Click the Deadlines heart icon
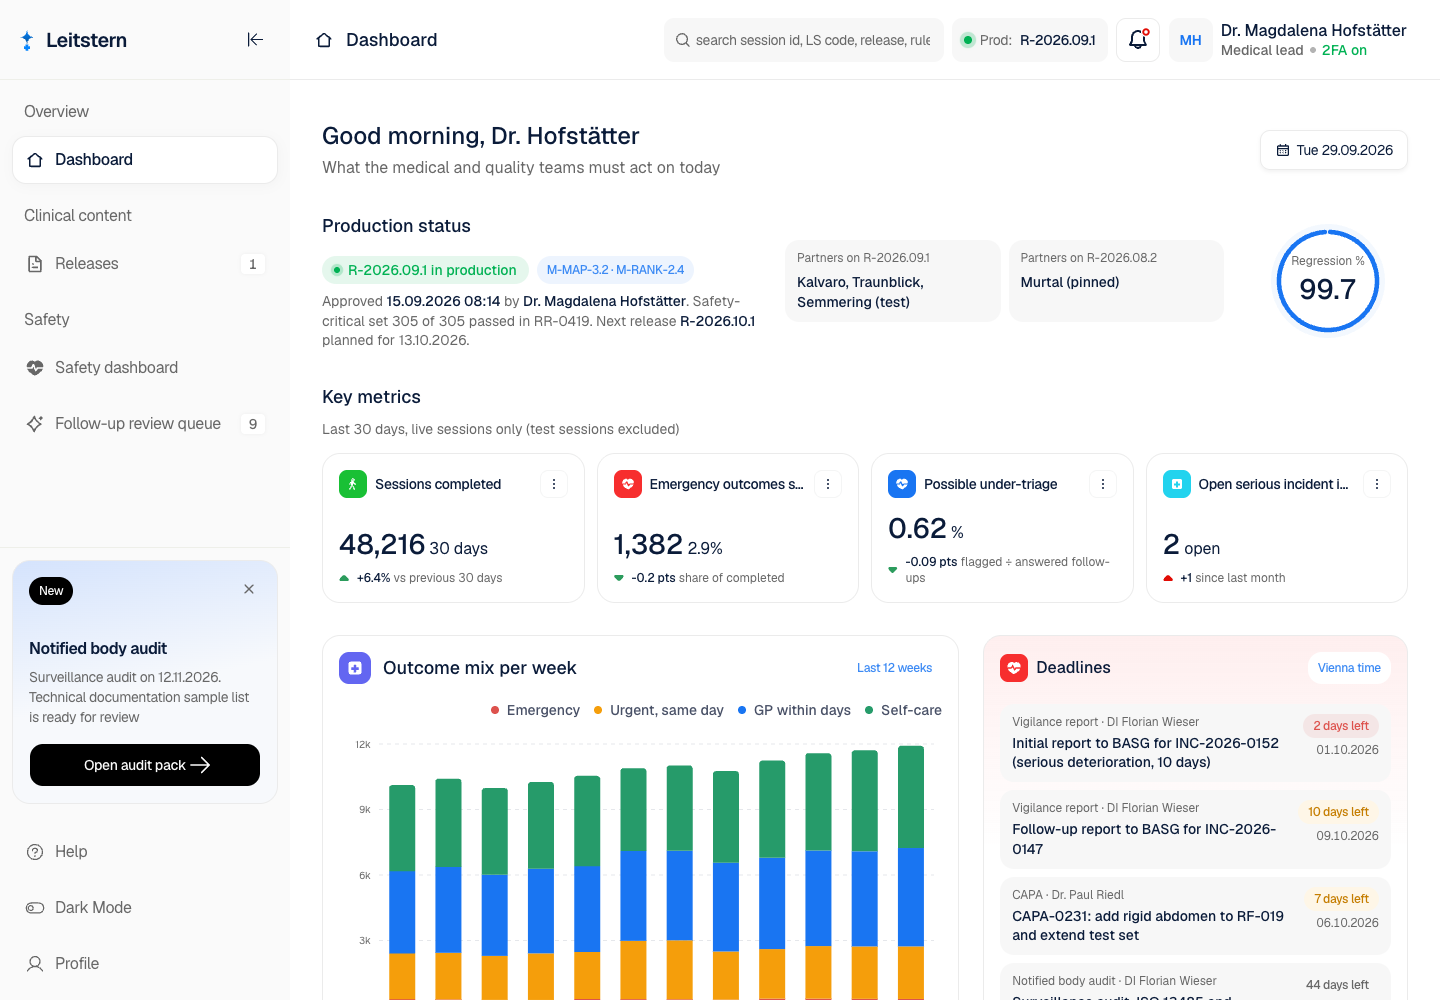The height and width of the screenshot is (1000, 1440). coord(1014,668)
